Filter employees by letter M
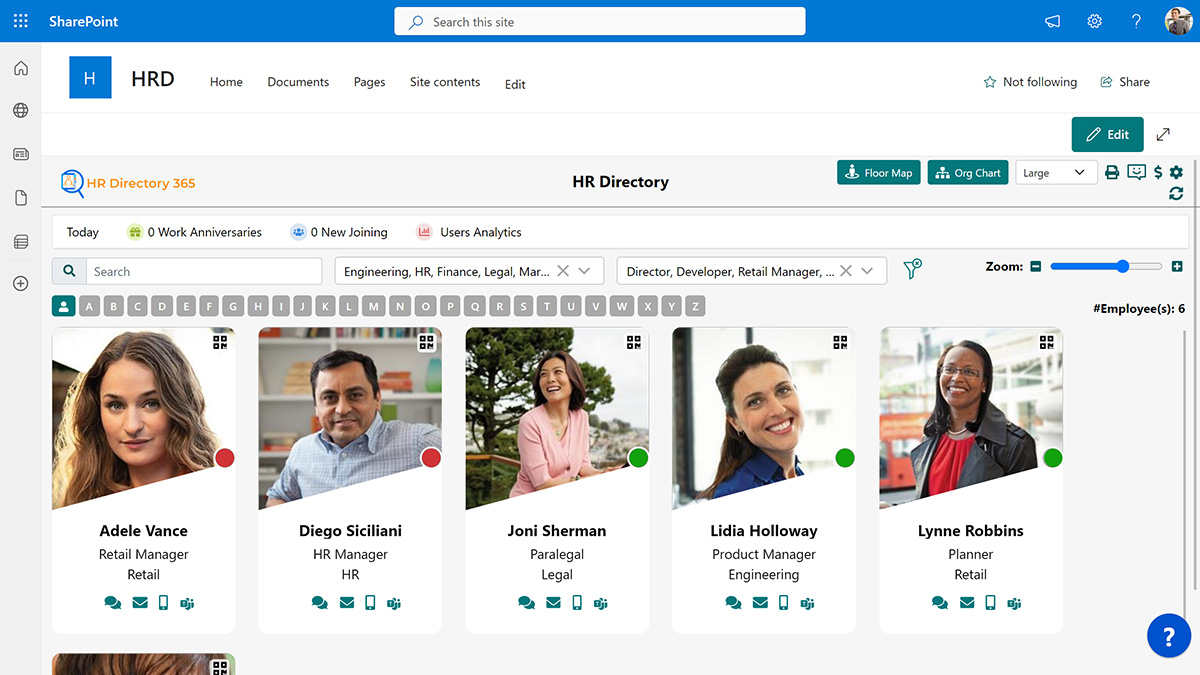Screen dimensions: 1200x675 pos(374,307)
